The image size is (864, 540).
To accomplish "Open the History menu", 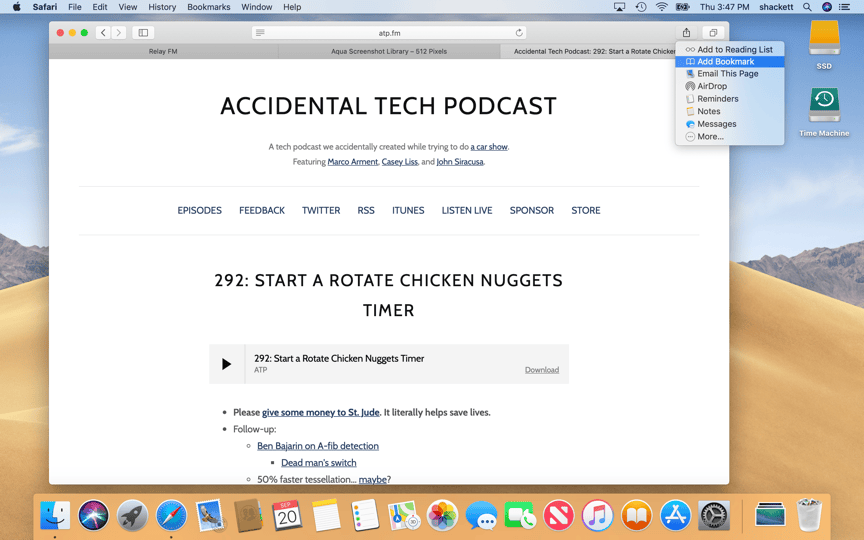I will tap(162, 7).
